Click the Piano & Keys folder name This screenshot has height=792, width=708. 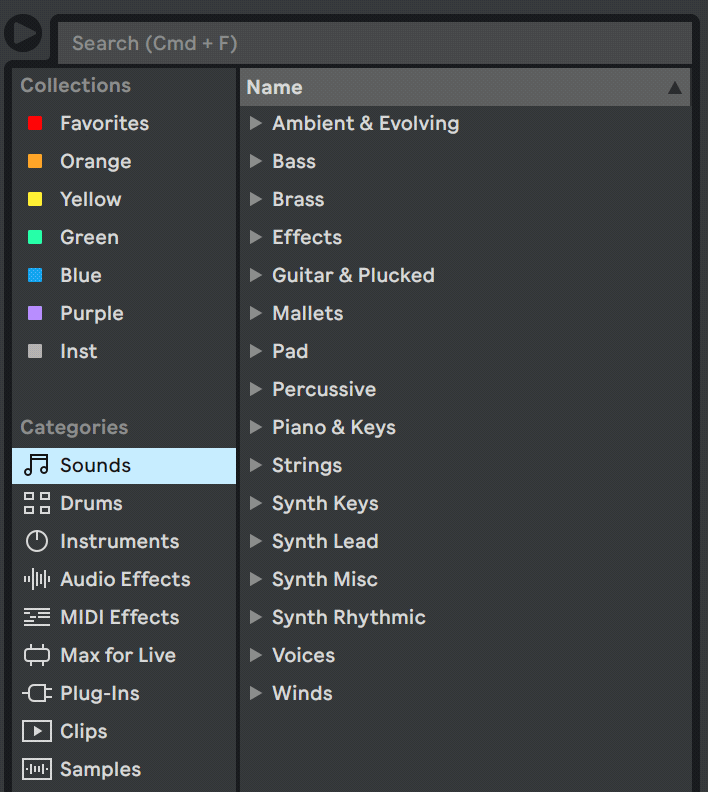tap(333, 428)
